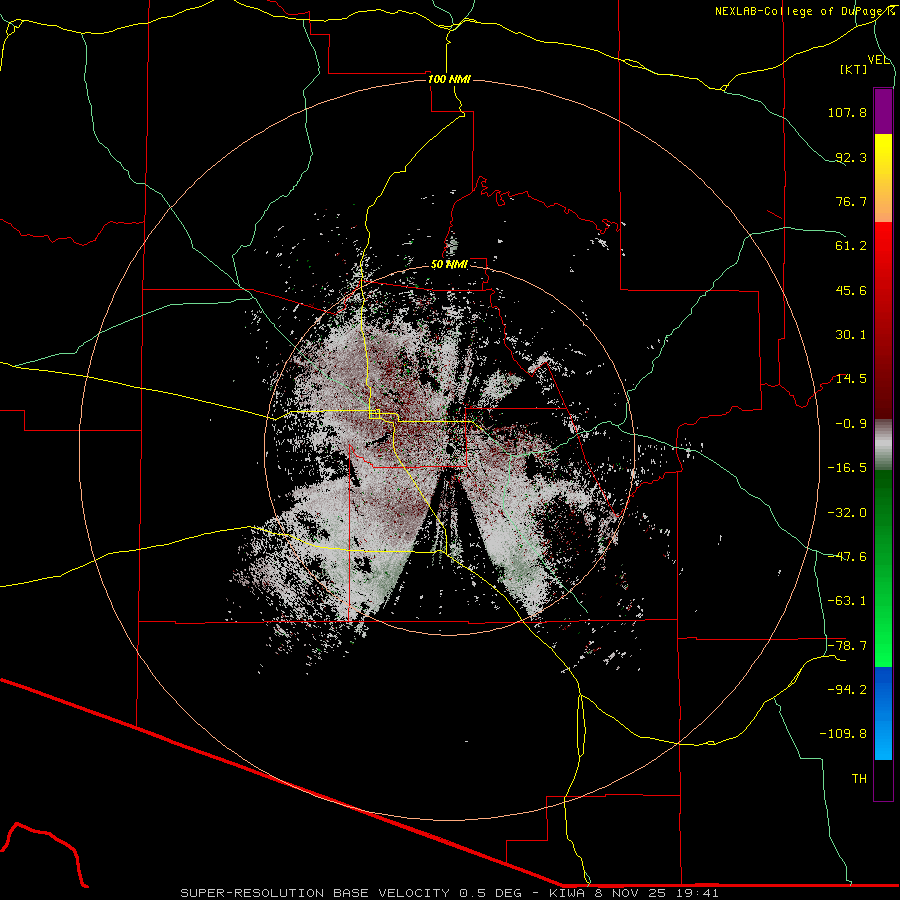900x900 pixels.
Task: Pick the yellow-orange segment of the color bar
Action: pos(883,178)
